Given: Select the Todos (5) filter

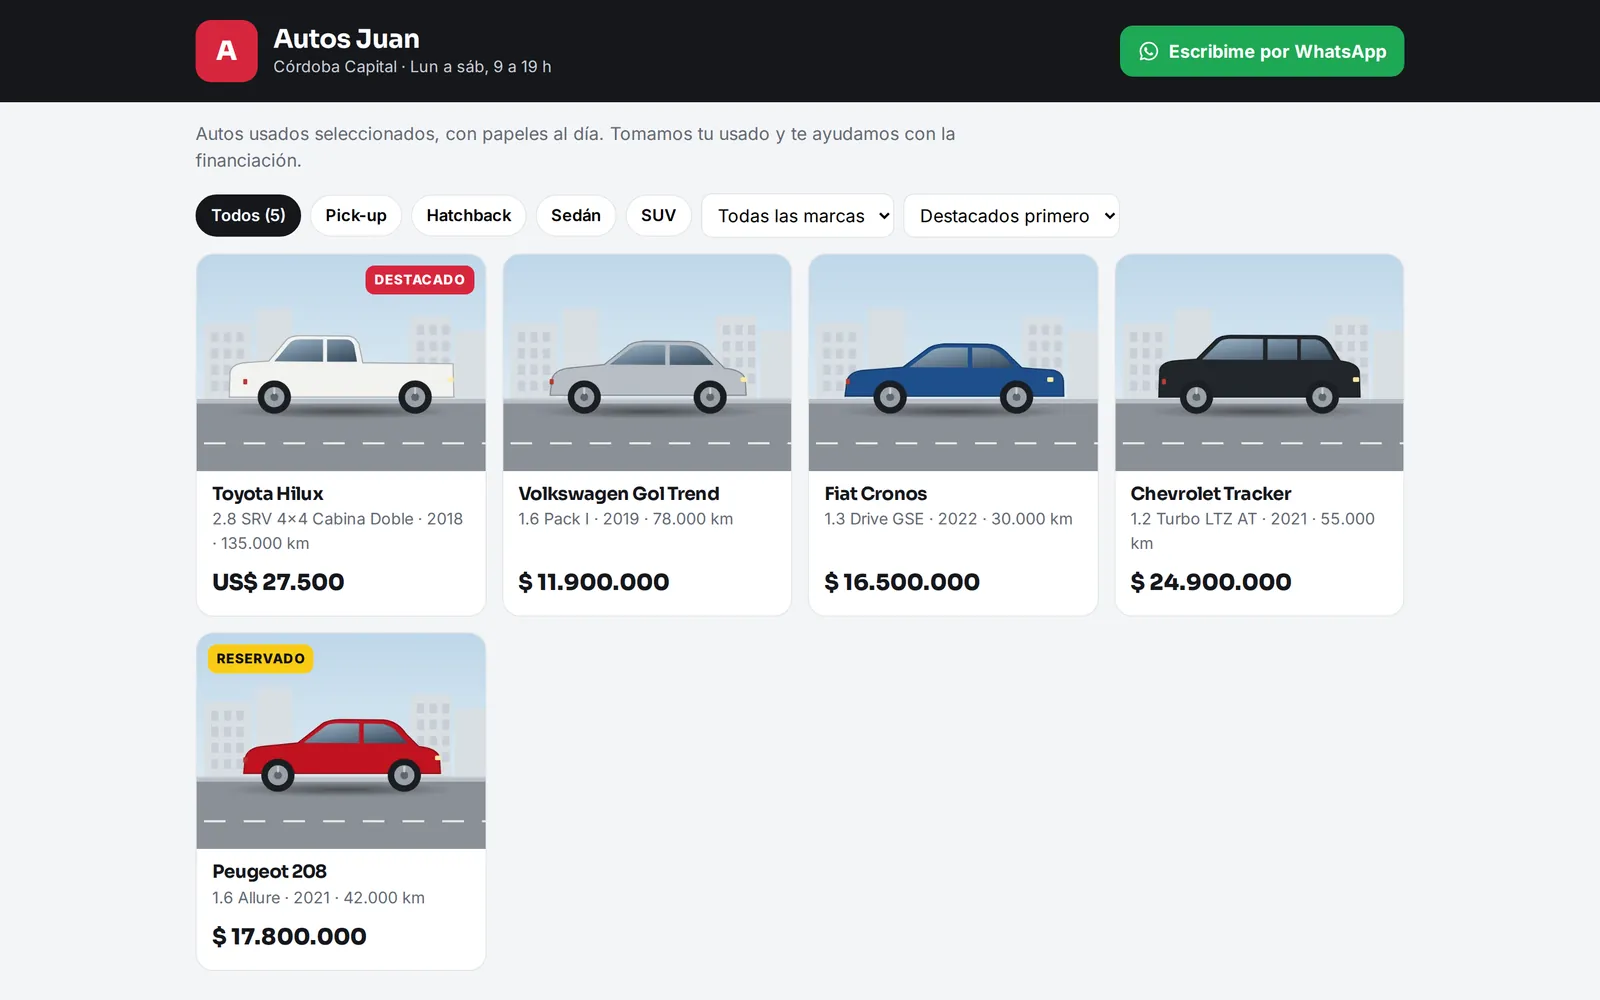Looking at the screenshot, I should coord(248,215).
